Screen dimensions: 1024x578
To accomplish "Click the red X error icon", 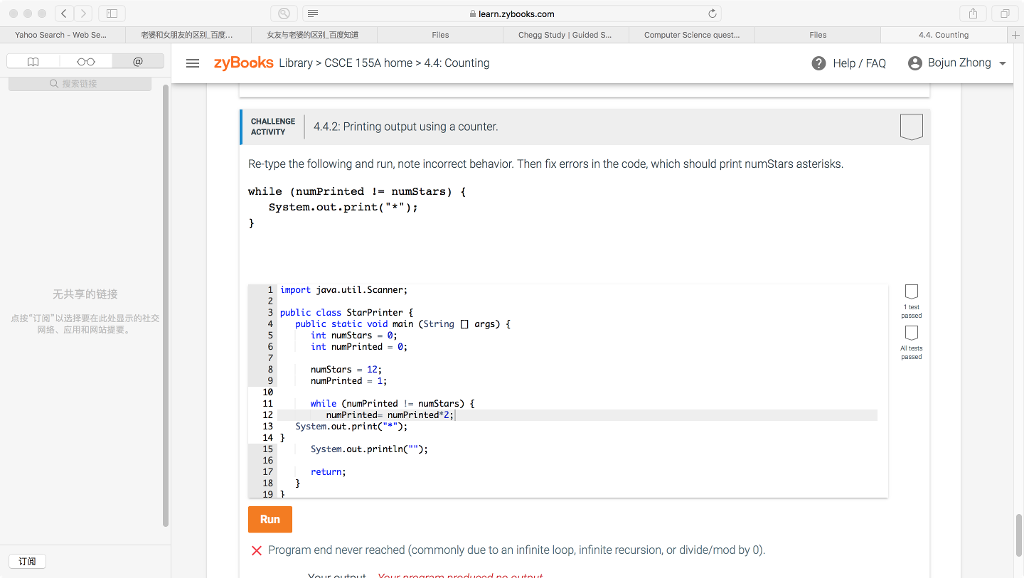I will pos(257,551).
